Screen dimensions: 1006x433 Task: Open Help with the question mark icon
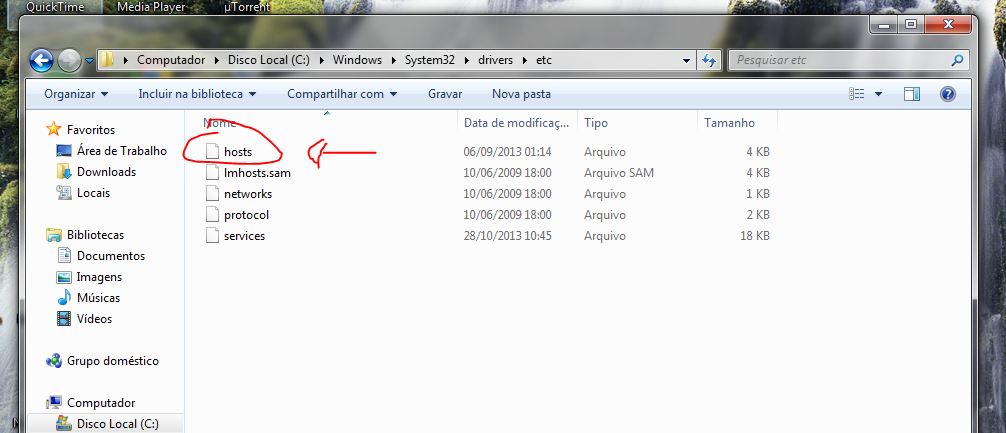click(x=948, y=94)
